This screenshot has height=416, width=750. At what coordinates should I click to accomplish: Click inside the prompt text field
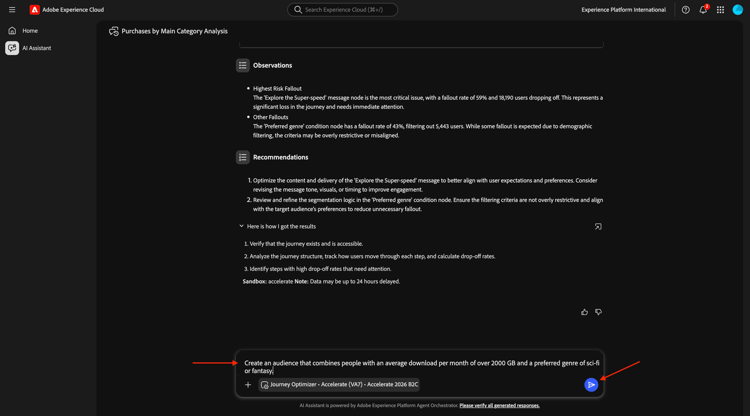pyautogui.click(x=421, y=367)
